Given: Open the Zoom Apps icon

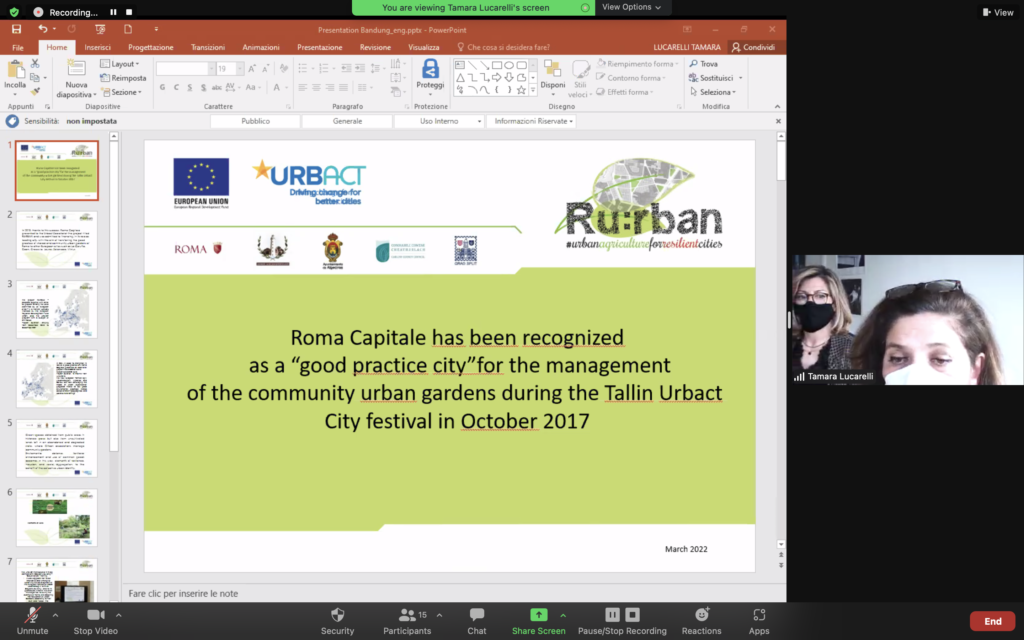Looking at the screenshot, I should point(759,615).
